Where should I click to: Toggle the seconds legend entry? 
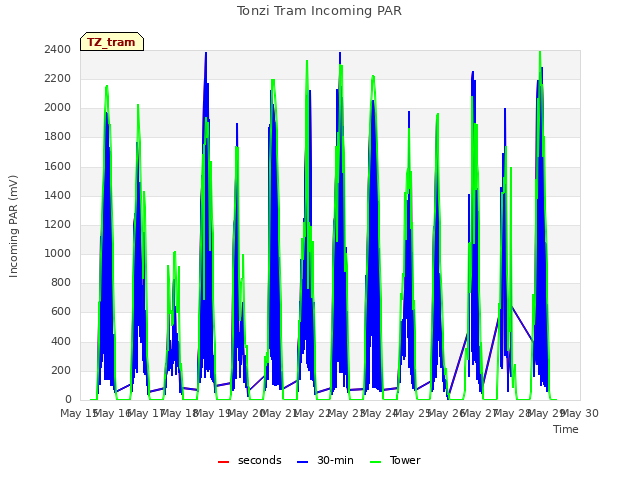pyautogui.click(x=250, y=461)
